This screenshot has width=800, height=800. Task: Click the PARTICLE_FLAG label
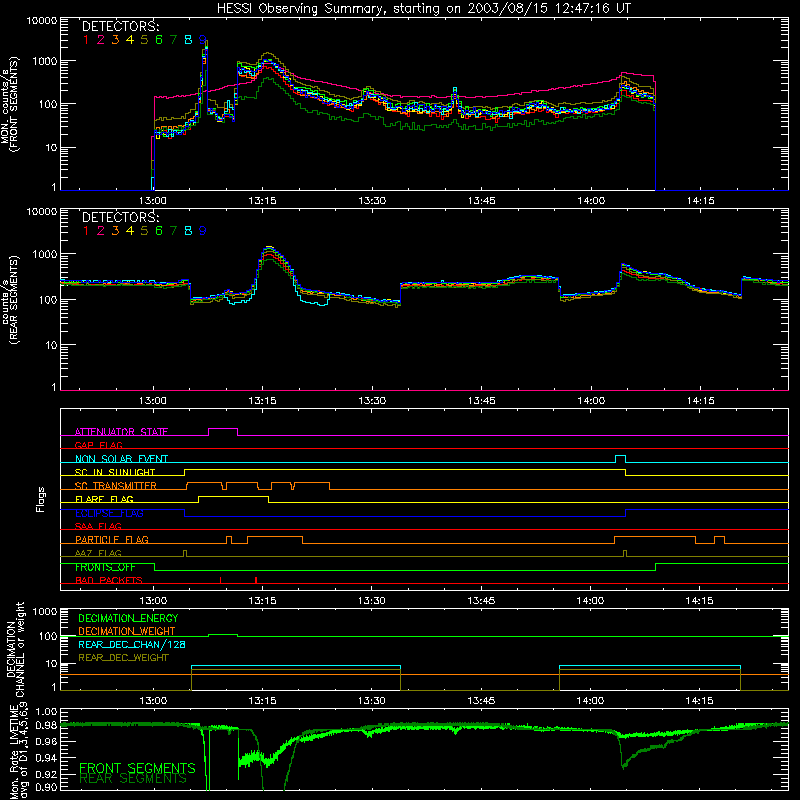[112, 539]
